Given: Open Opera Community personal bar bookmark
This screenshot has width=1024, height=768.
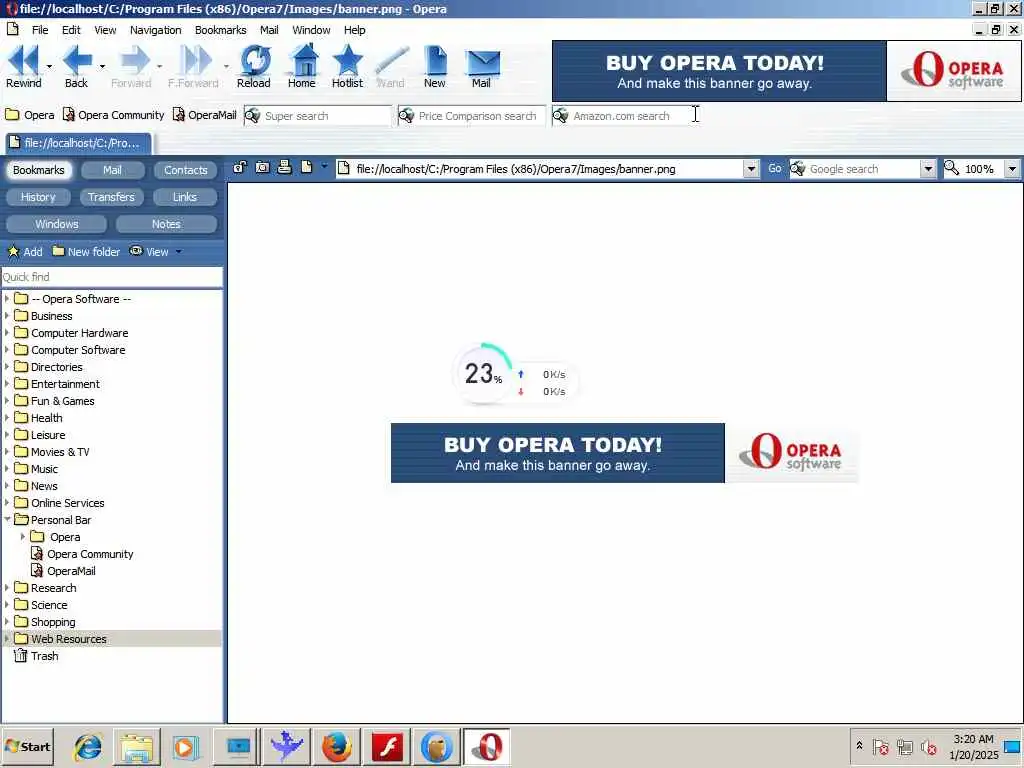Looking at the screenshot, I should point(114,115).
